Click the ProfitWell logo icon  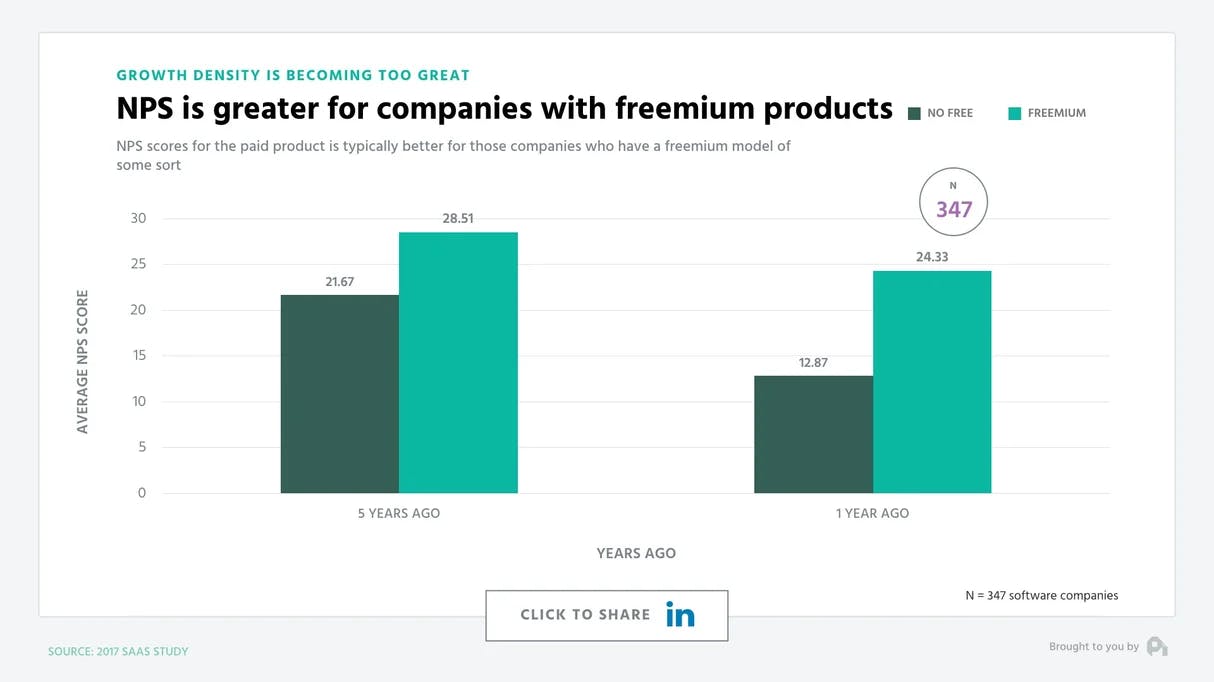pos(1157,647)
